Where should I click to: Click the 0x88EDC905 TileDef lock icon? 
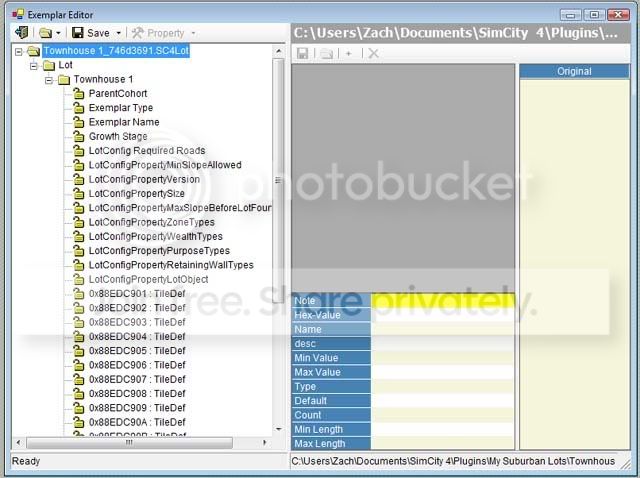[x=78, y=351]
